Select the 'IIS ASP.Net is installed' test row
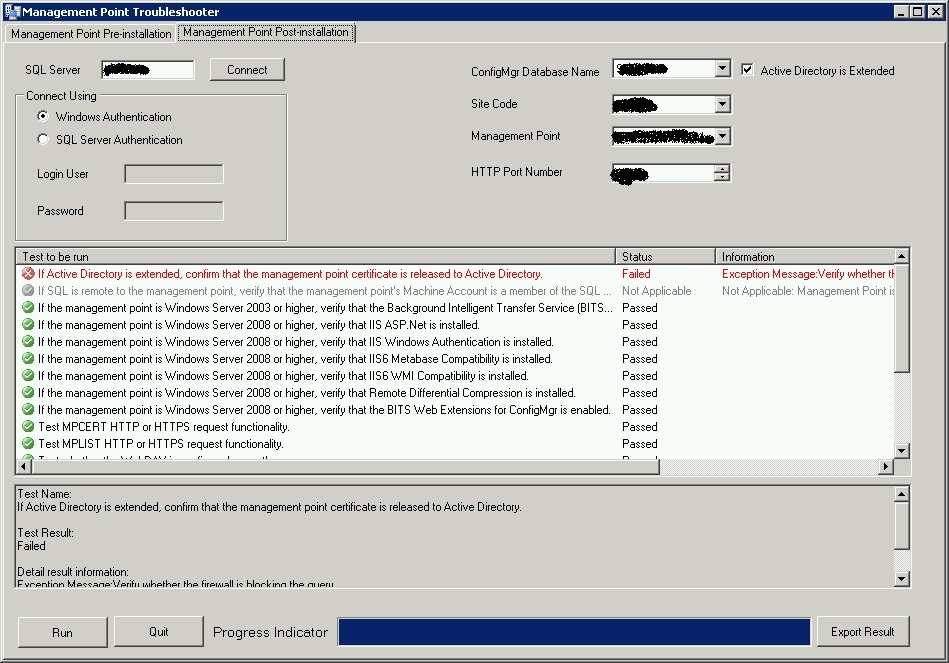Image resolution: width=949 pixels, height=663 pixels. point(455,325)
